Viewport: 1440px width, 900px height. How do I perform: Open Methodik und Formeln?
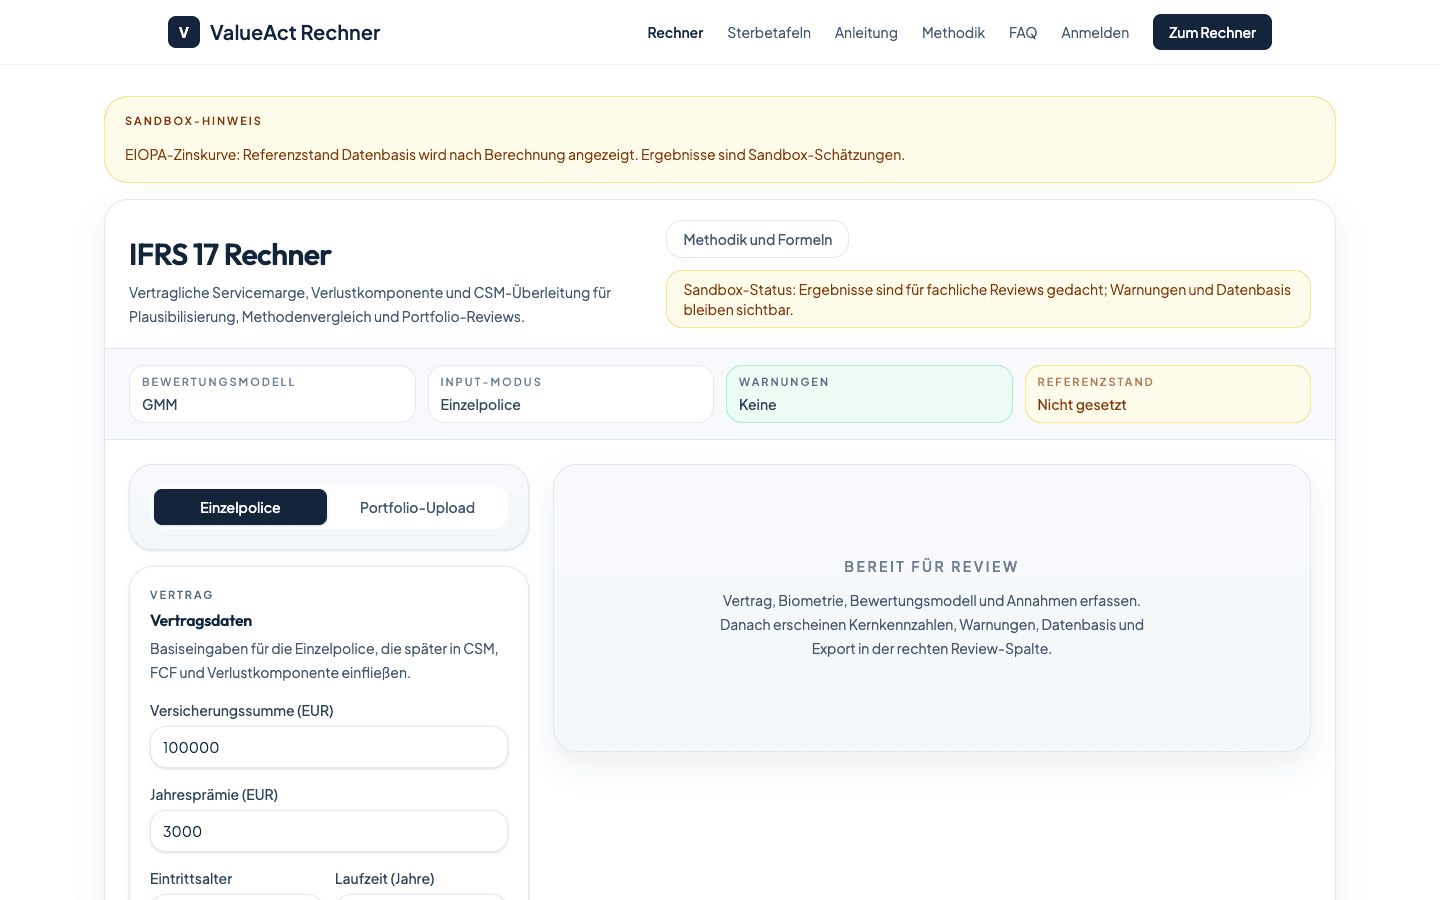pos(757,239)
